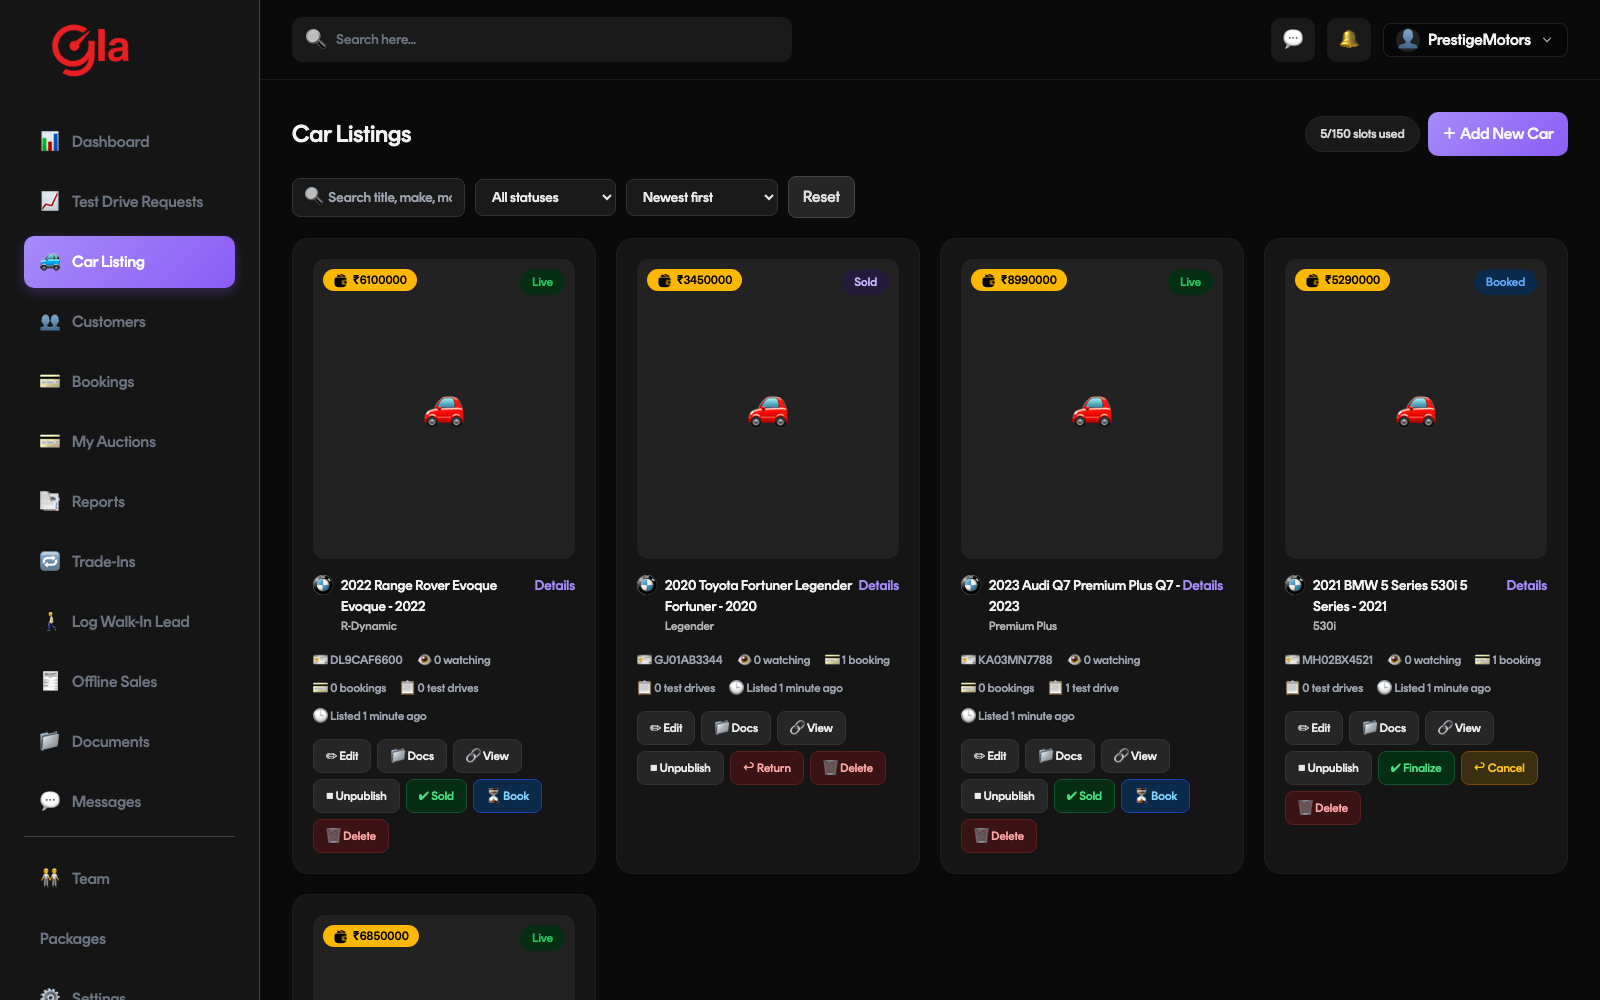Reset the listing filters
This screenshot has width=1600, height=1000.
(x=821, y=197)
